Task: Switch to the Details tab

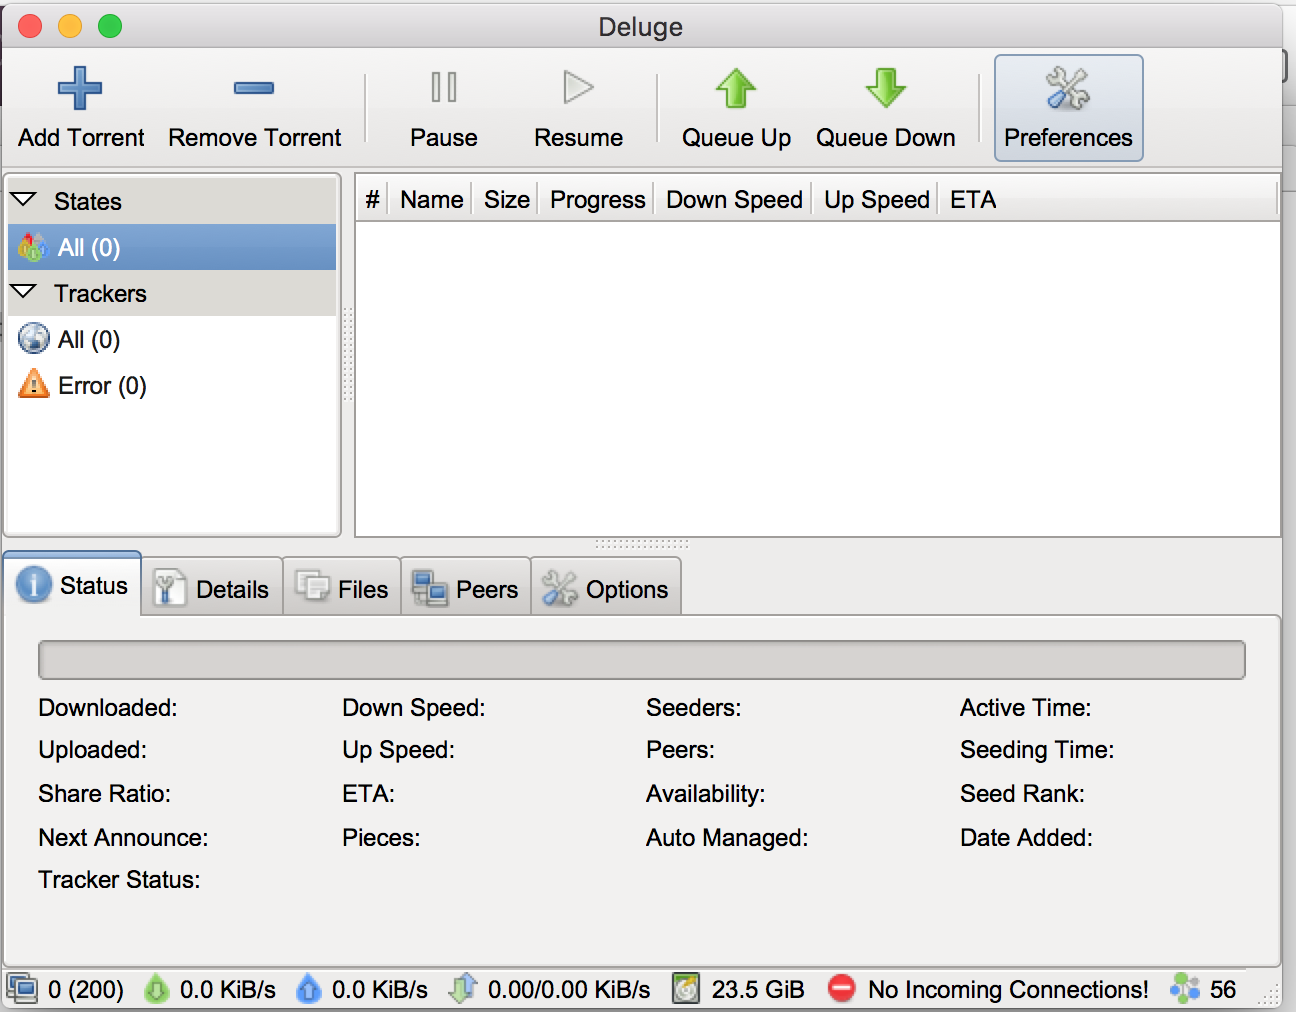Action: [212, 589]
